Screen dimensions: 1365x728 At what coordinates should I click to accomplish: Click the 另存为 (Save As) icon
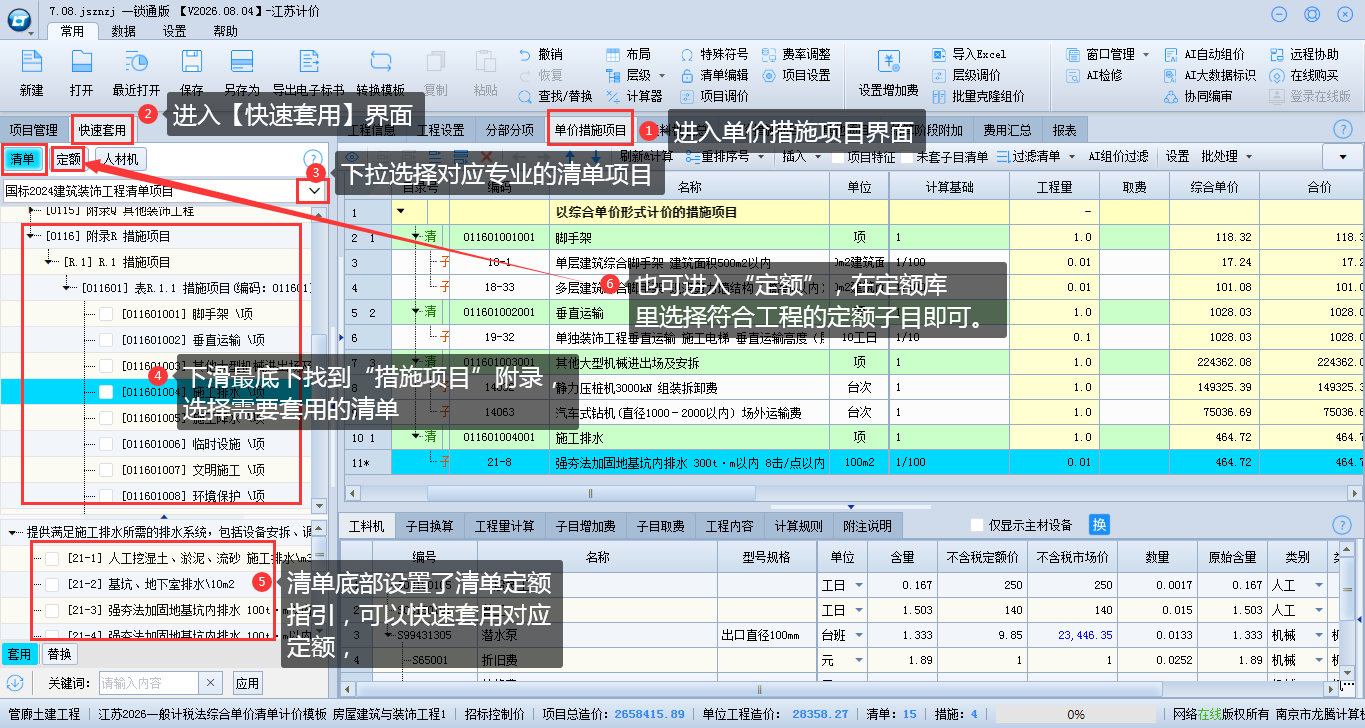pyautogui.click(x=242, y=62)
